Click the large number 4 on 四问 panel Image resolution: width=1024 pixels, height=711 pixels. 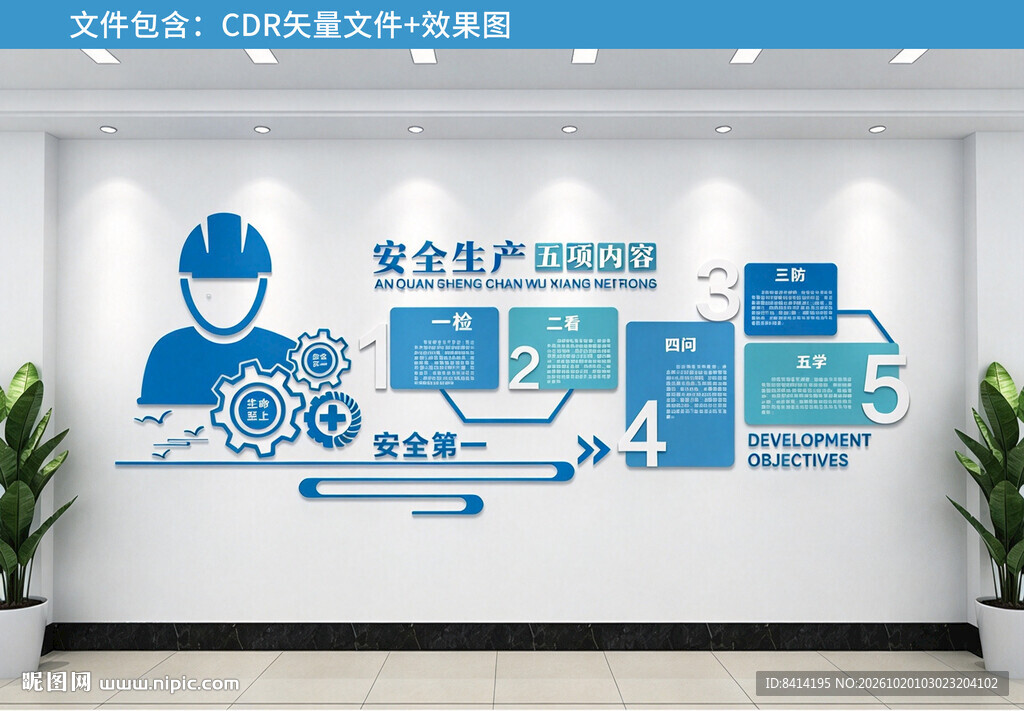point(642,433)
